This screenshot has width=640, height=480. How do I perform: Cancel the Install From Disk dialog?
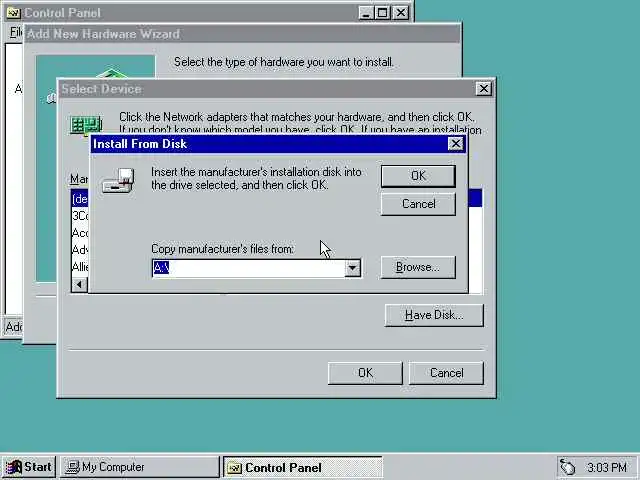[x=418, y=204]
